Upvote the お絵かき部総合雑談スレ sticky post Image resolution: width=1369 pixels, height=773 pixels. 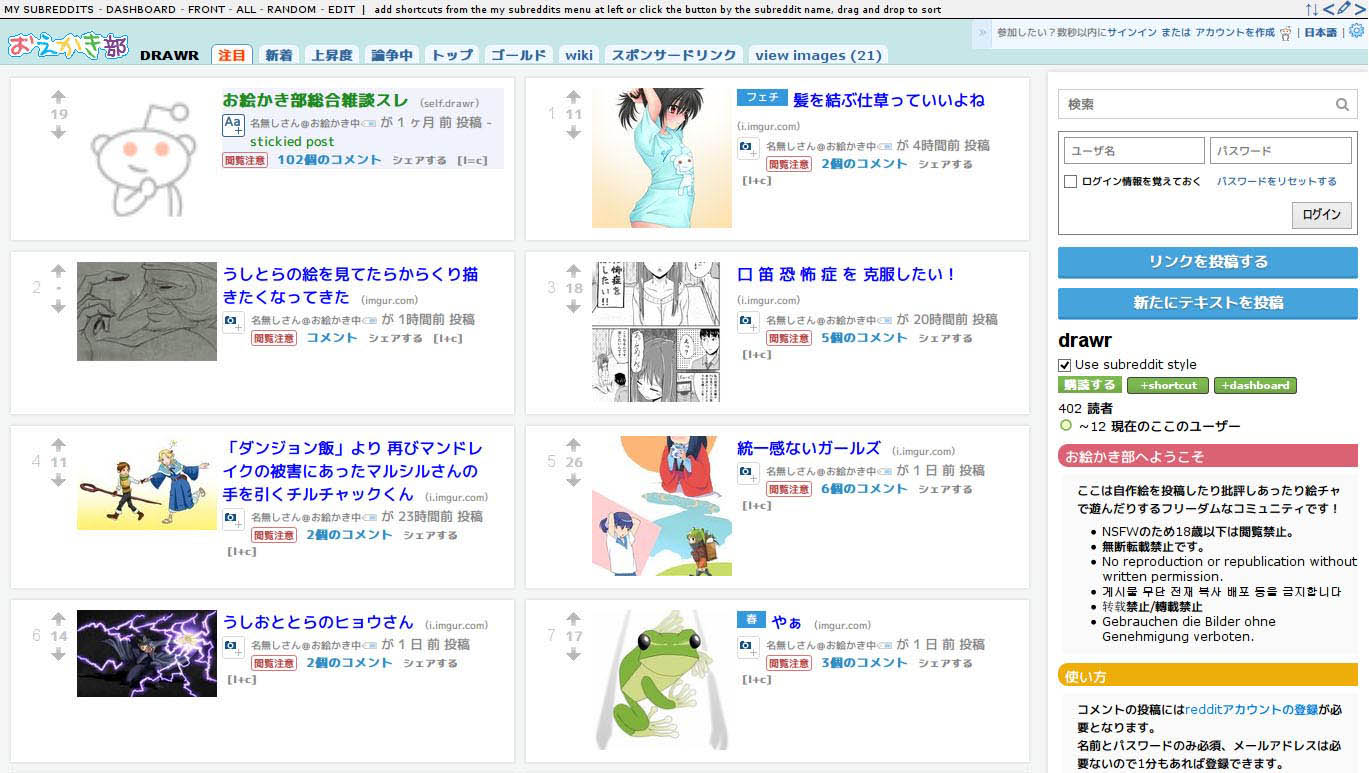tap(58, 97)
